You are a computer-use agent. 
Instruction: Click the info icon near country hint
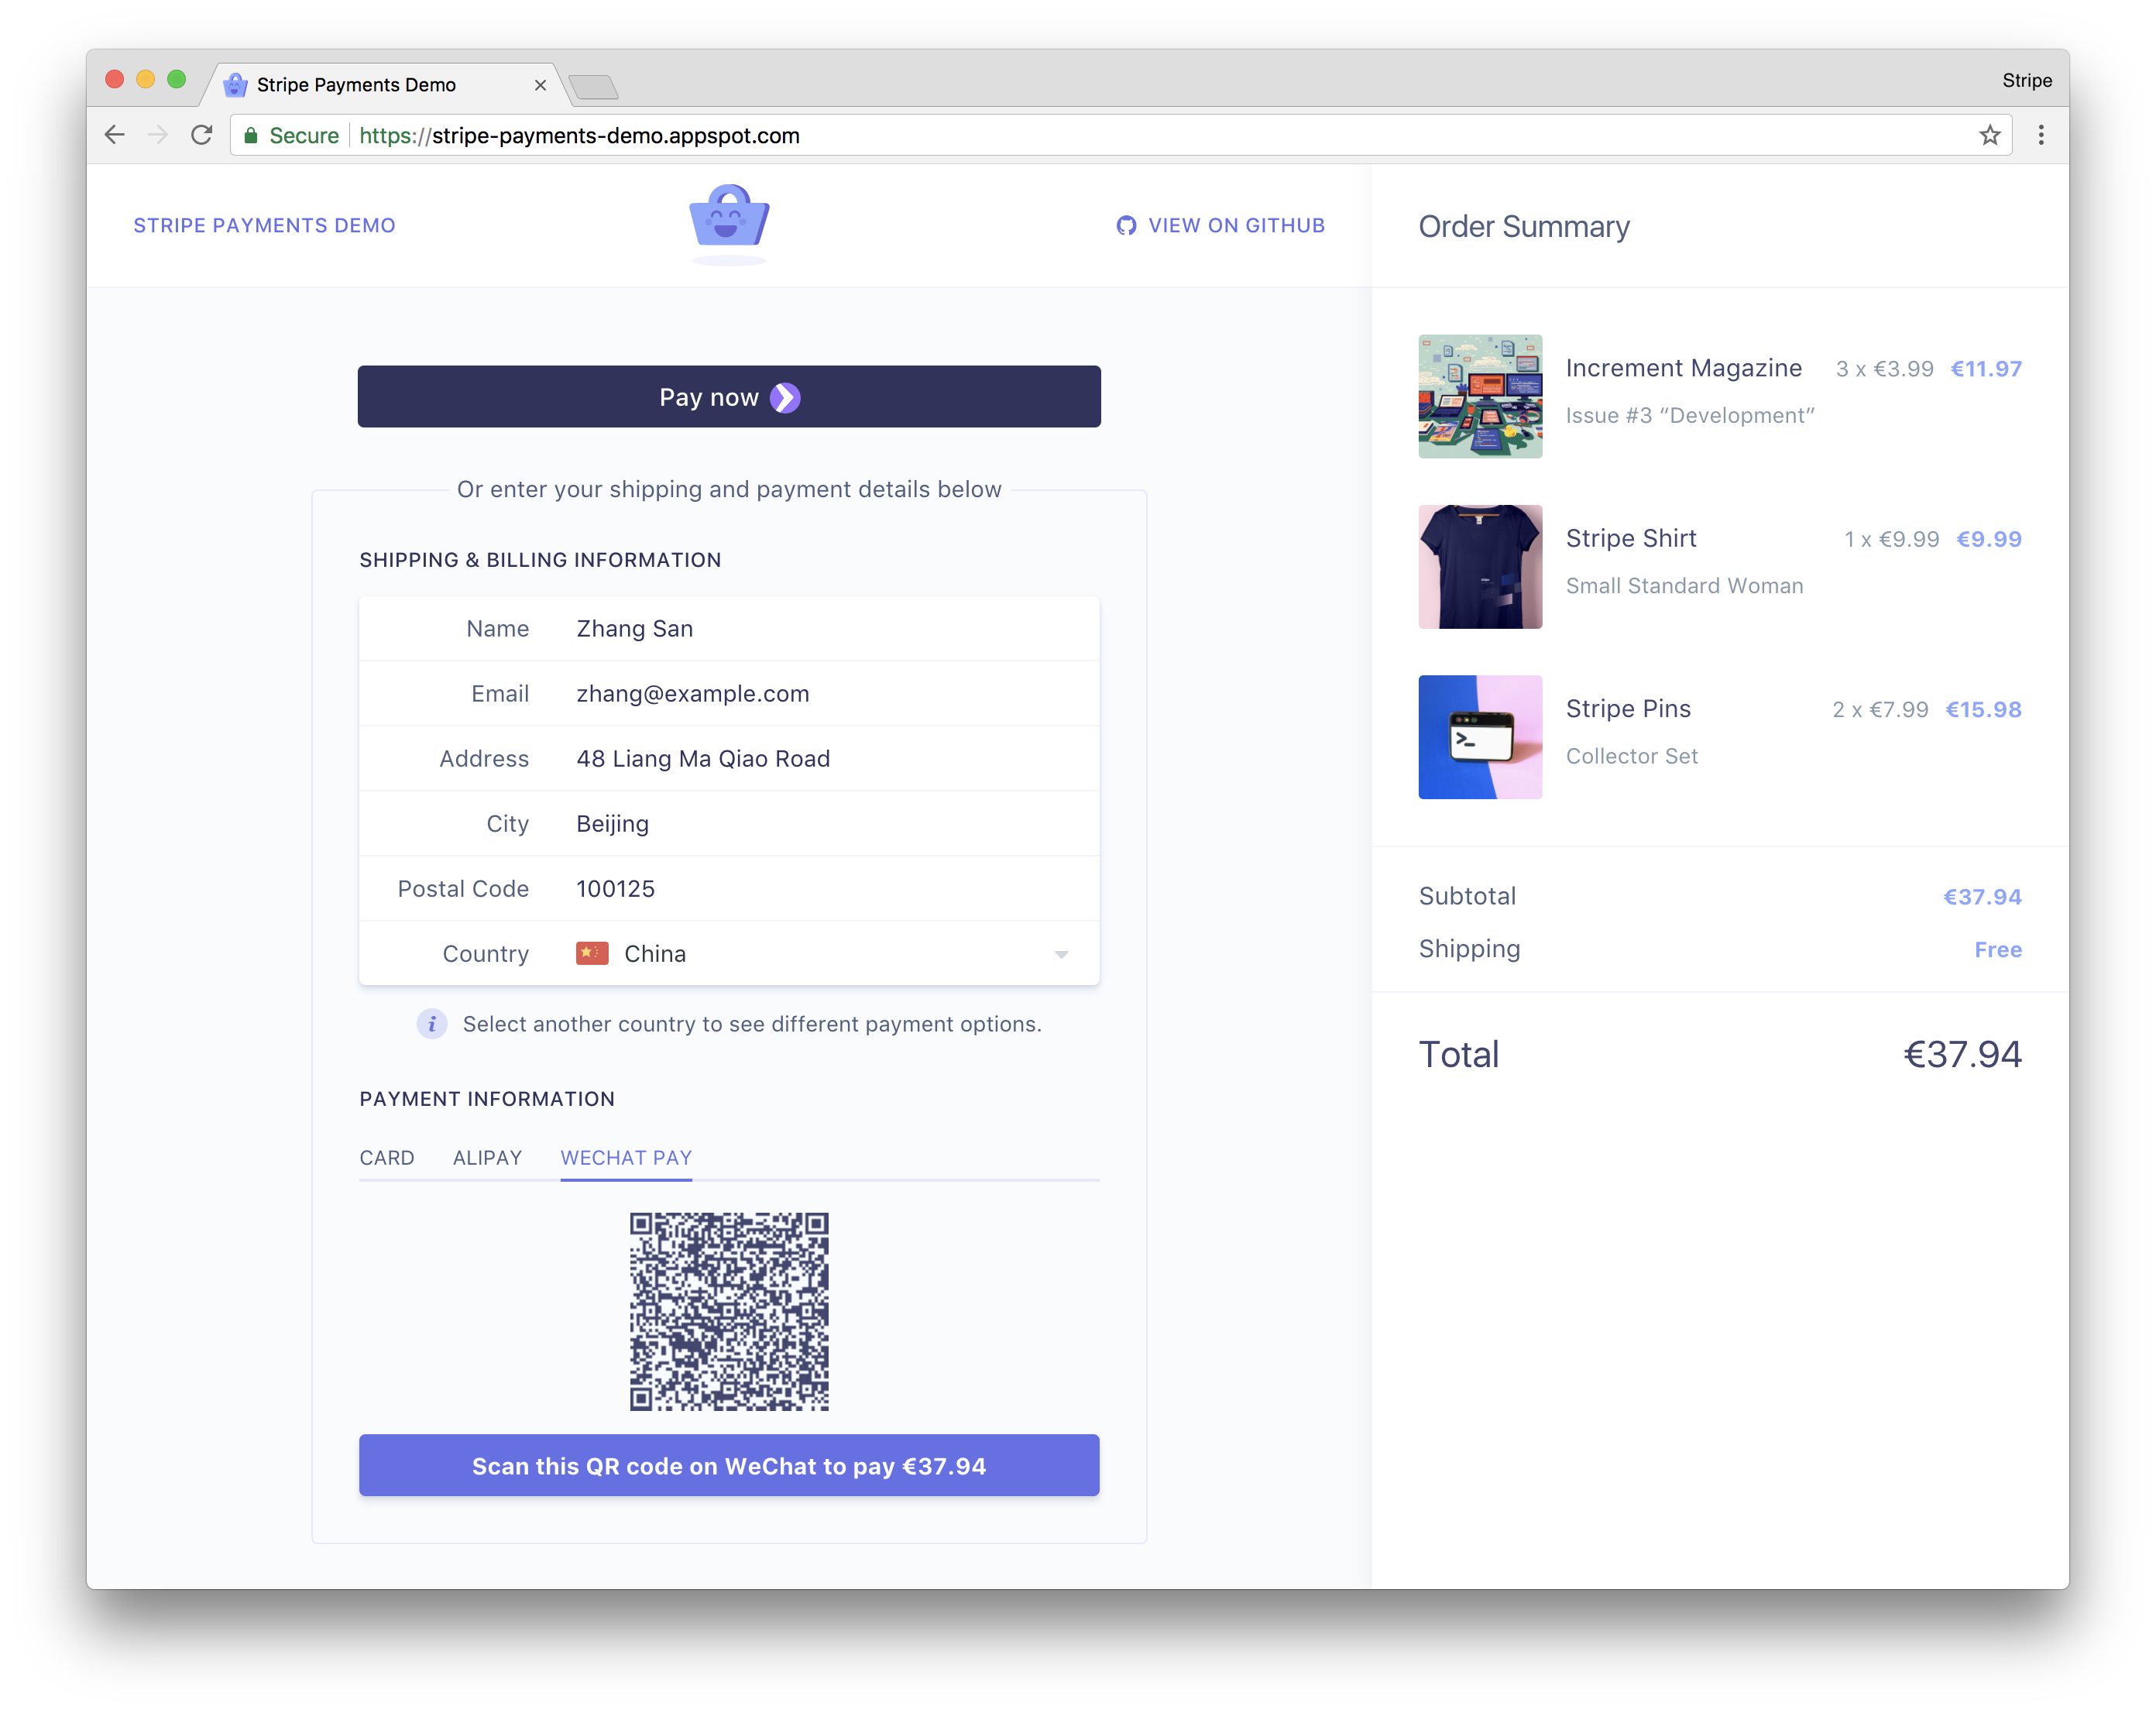click(x=432, y=1024)
